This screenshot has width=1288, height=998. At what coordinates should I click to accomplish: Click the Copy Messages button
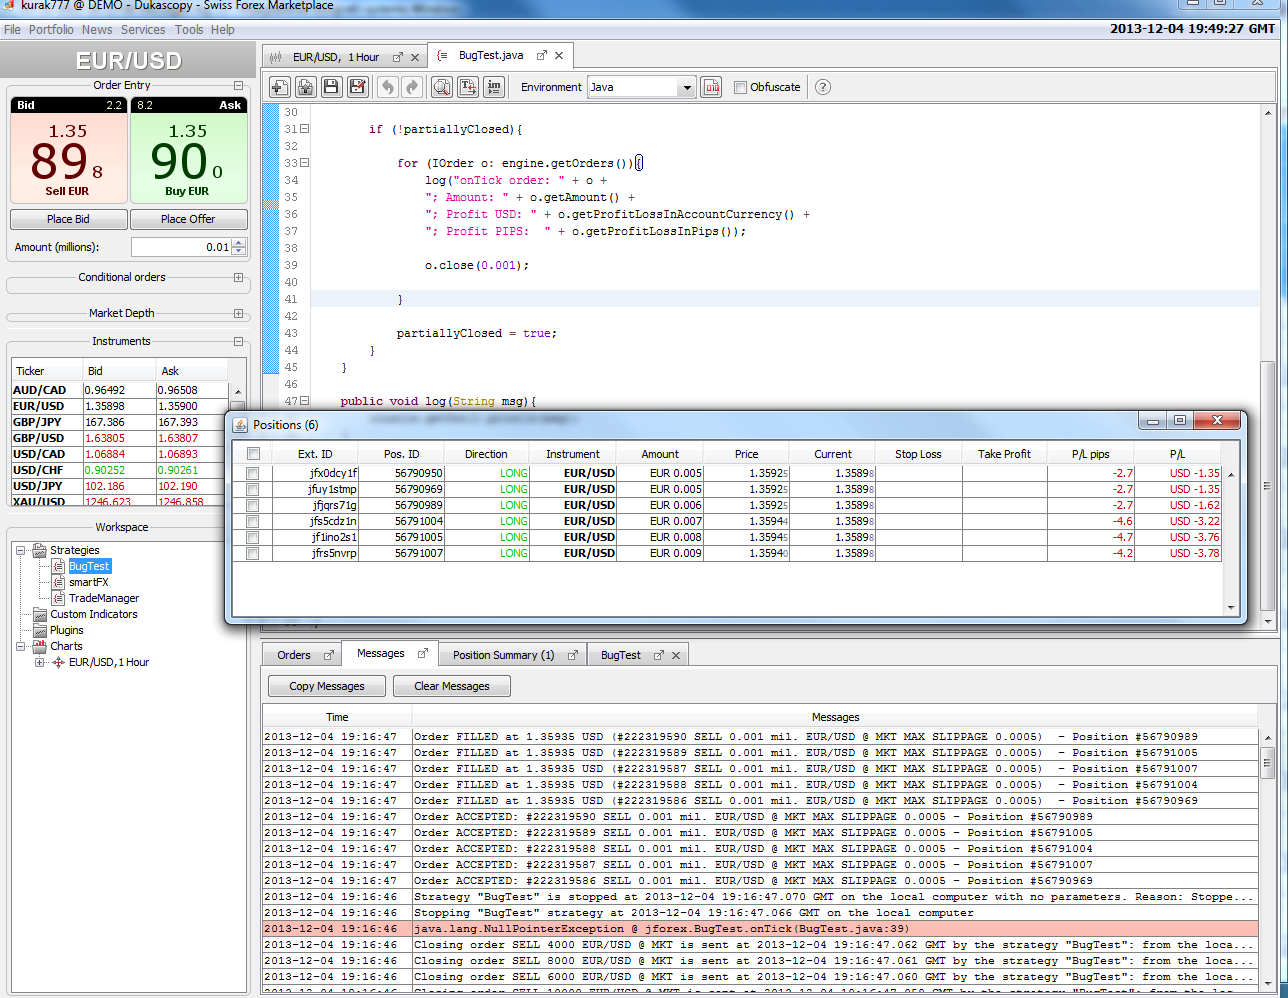click(x=327, y=686)
